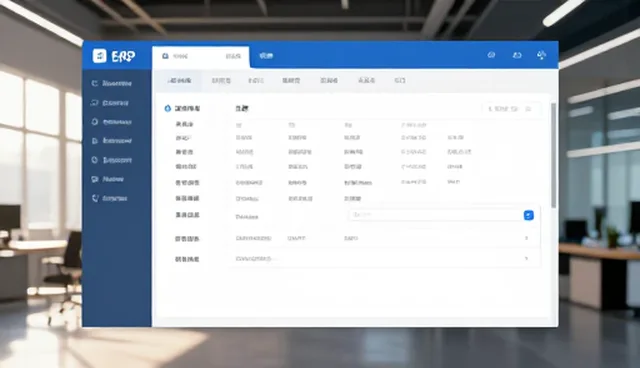Viewport: 640px width, 368px height.
Task: Click the search magnifier icon in header
Action: tap(165, 56)
